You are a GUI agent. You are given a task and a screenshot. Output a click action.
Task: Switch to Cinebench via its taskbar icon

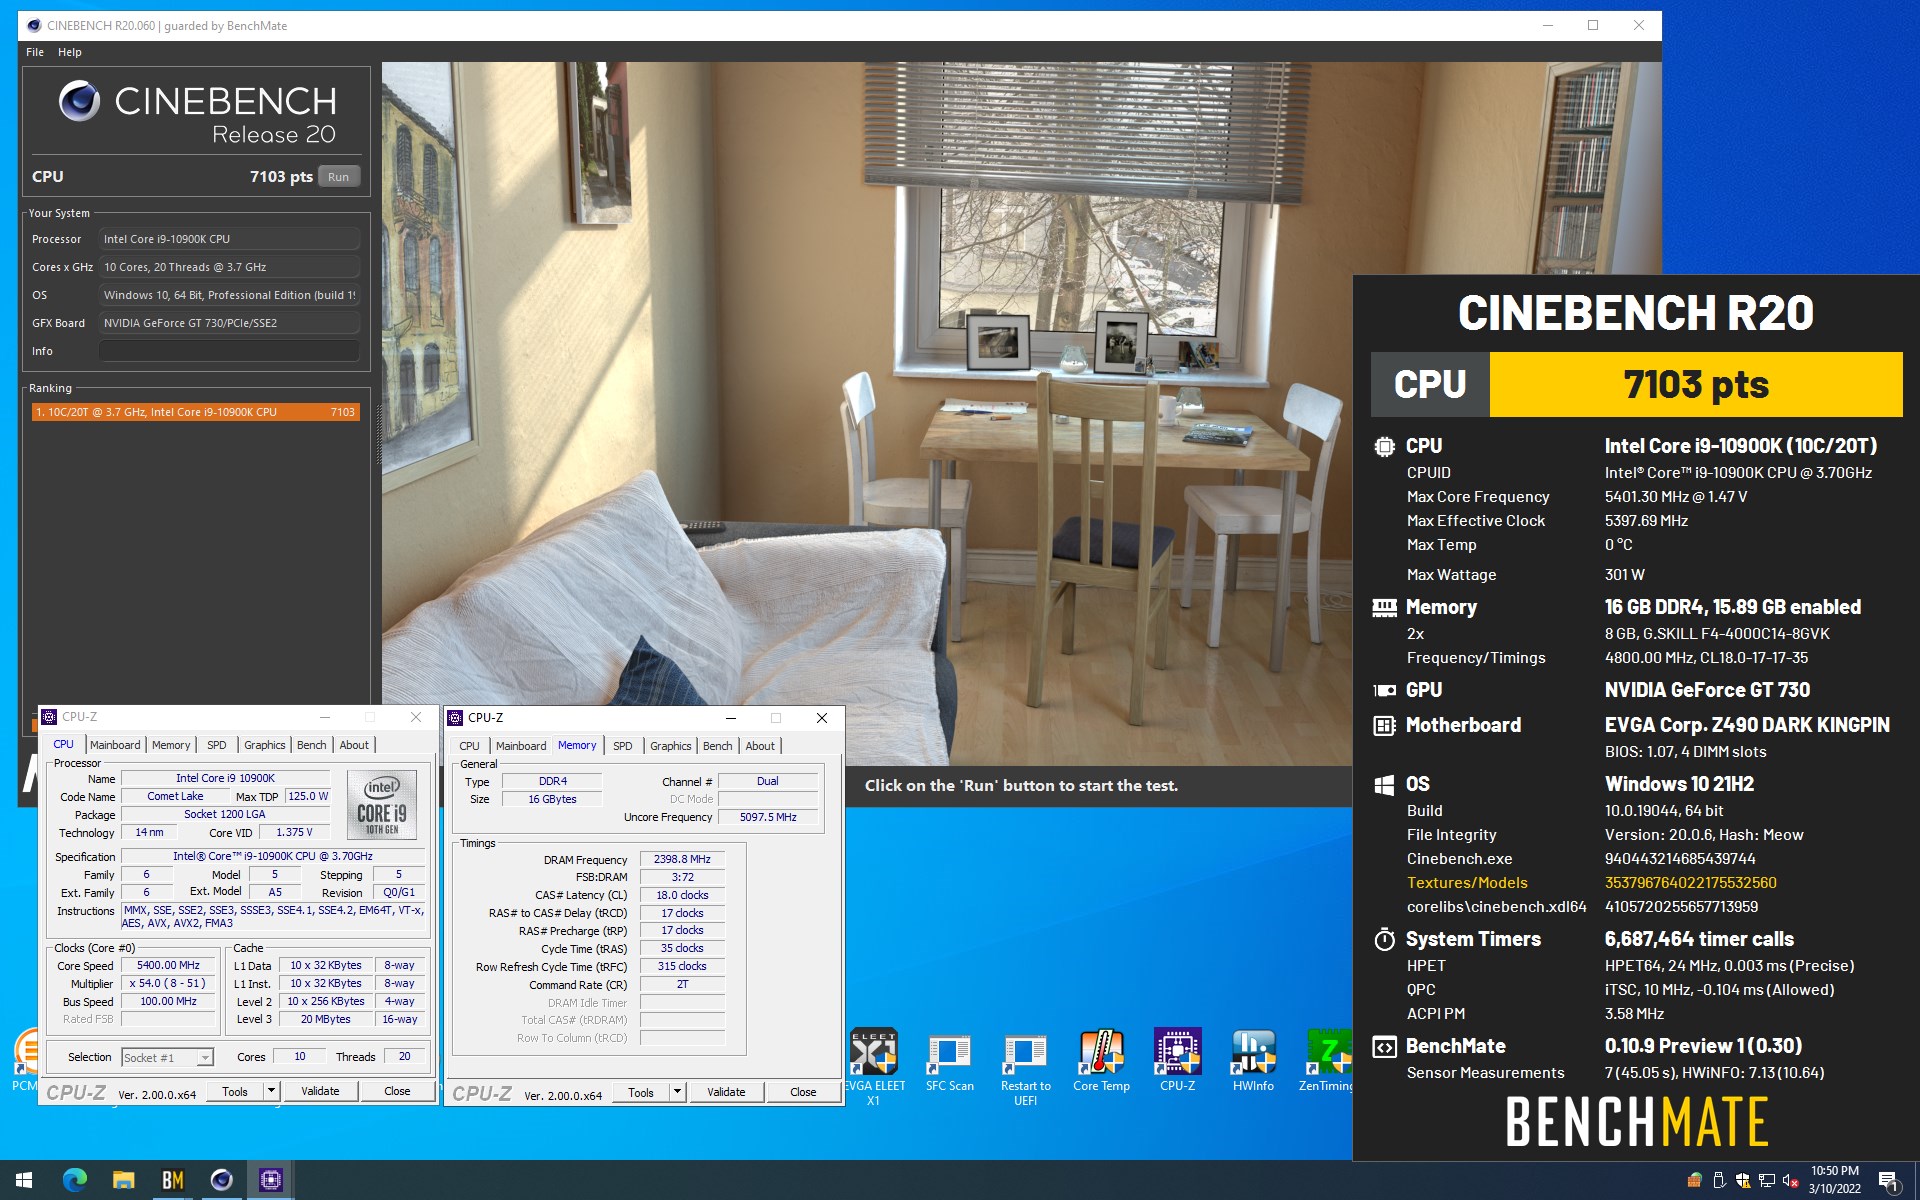221,1180
